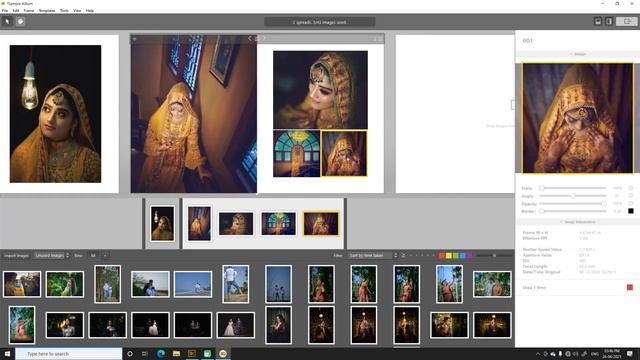Image resolution: width=640 pixels, height=360 pixels.
Task: Open the Templates menu
Action: pyautogui.click(x=47, y=10)
